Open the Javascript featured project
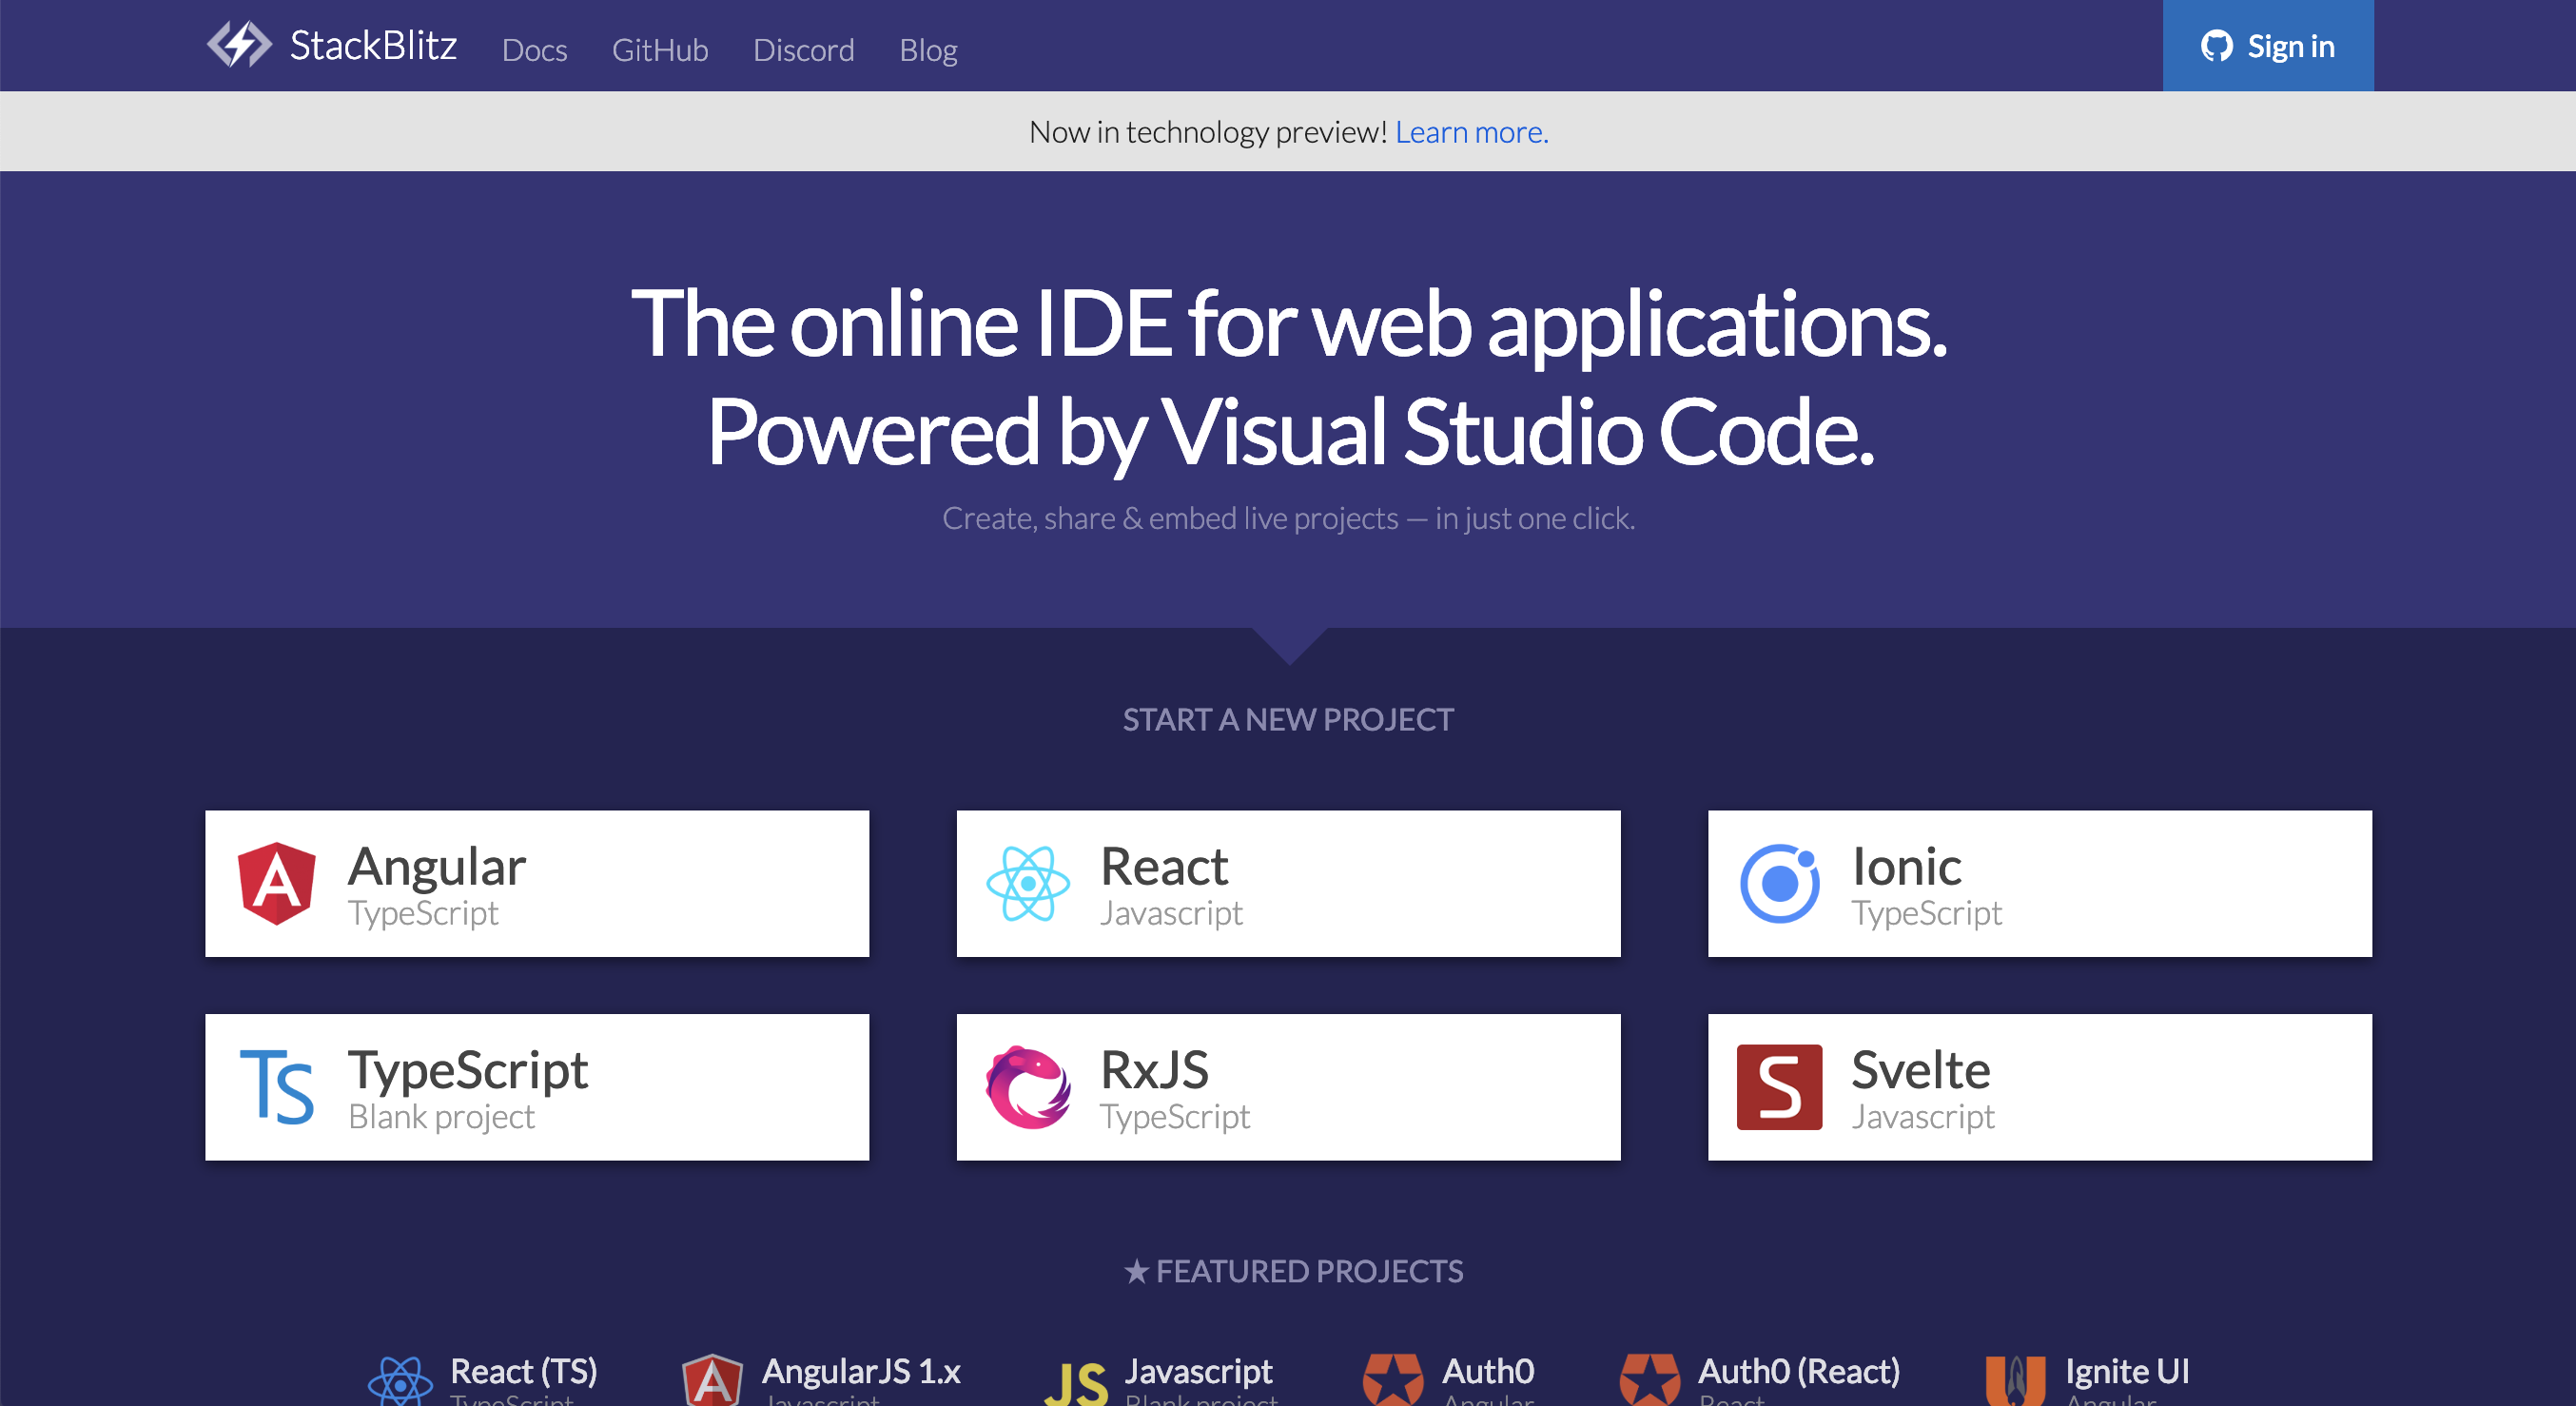 tap(1161, 1380)
